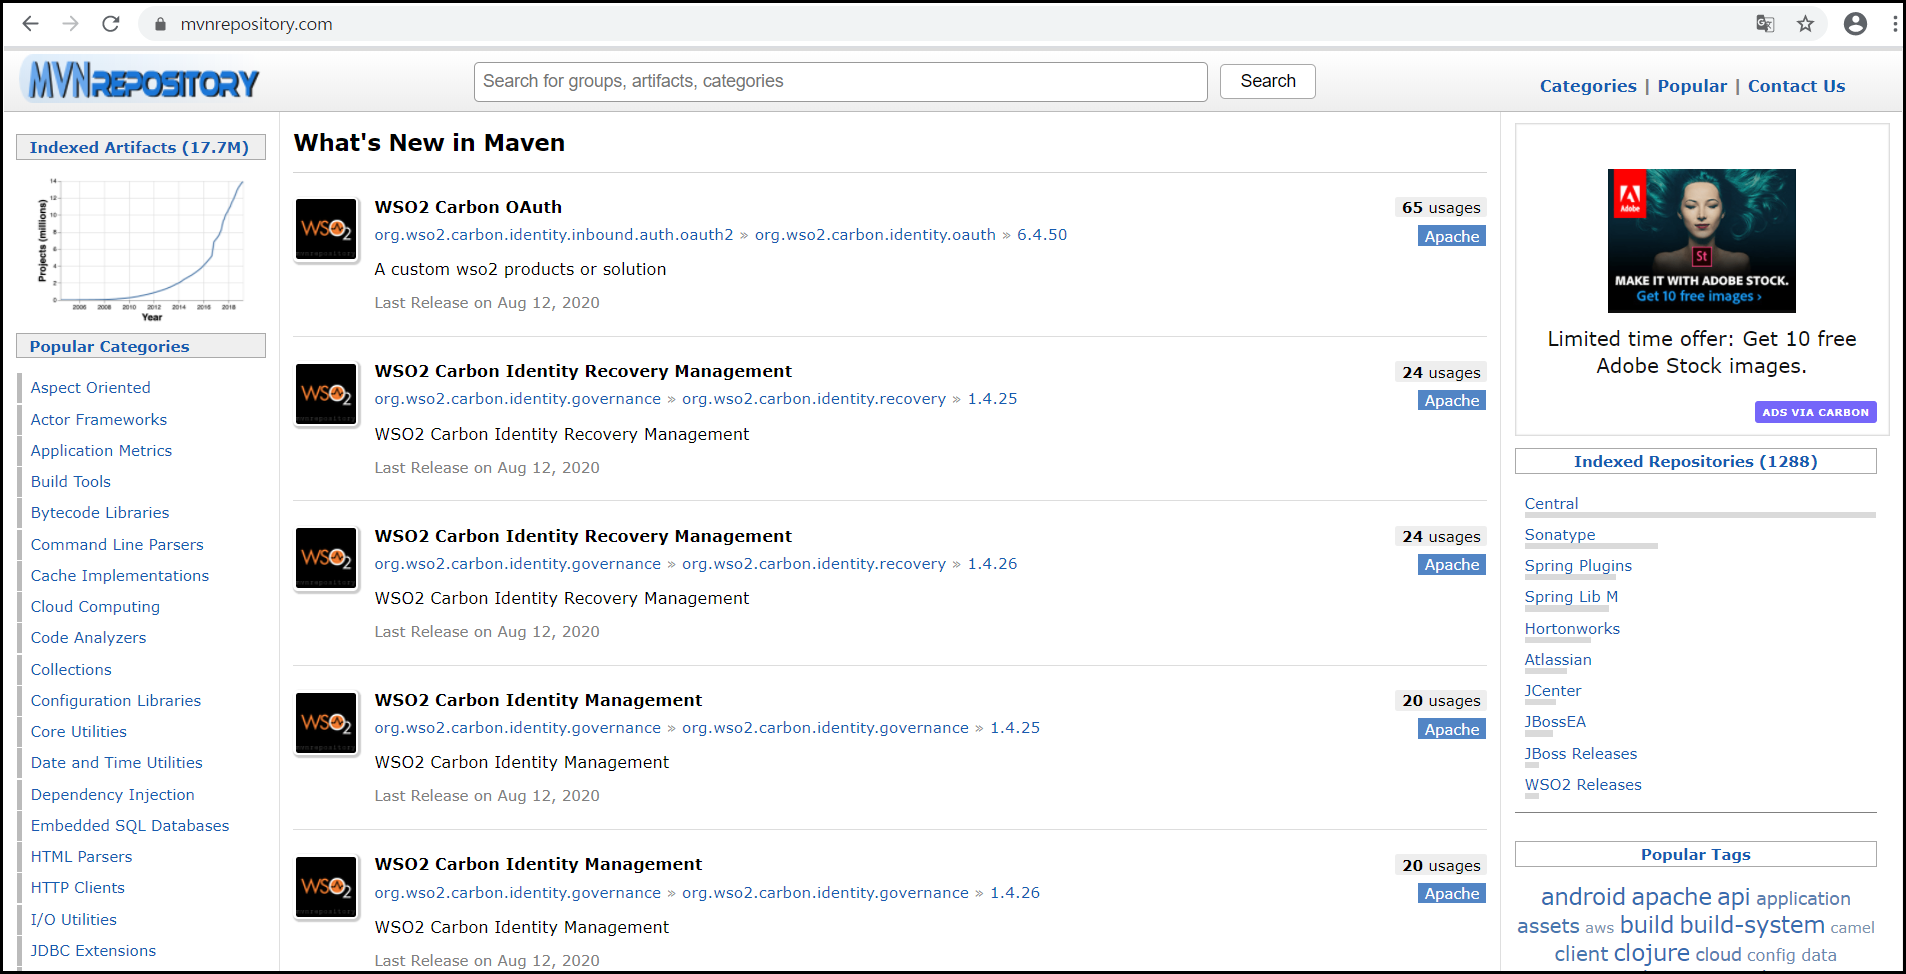
Task: Click WSO2 logo for Identity Management 1.4.26
Action: [326, 887]
